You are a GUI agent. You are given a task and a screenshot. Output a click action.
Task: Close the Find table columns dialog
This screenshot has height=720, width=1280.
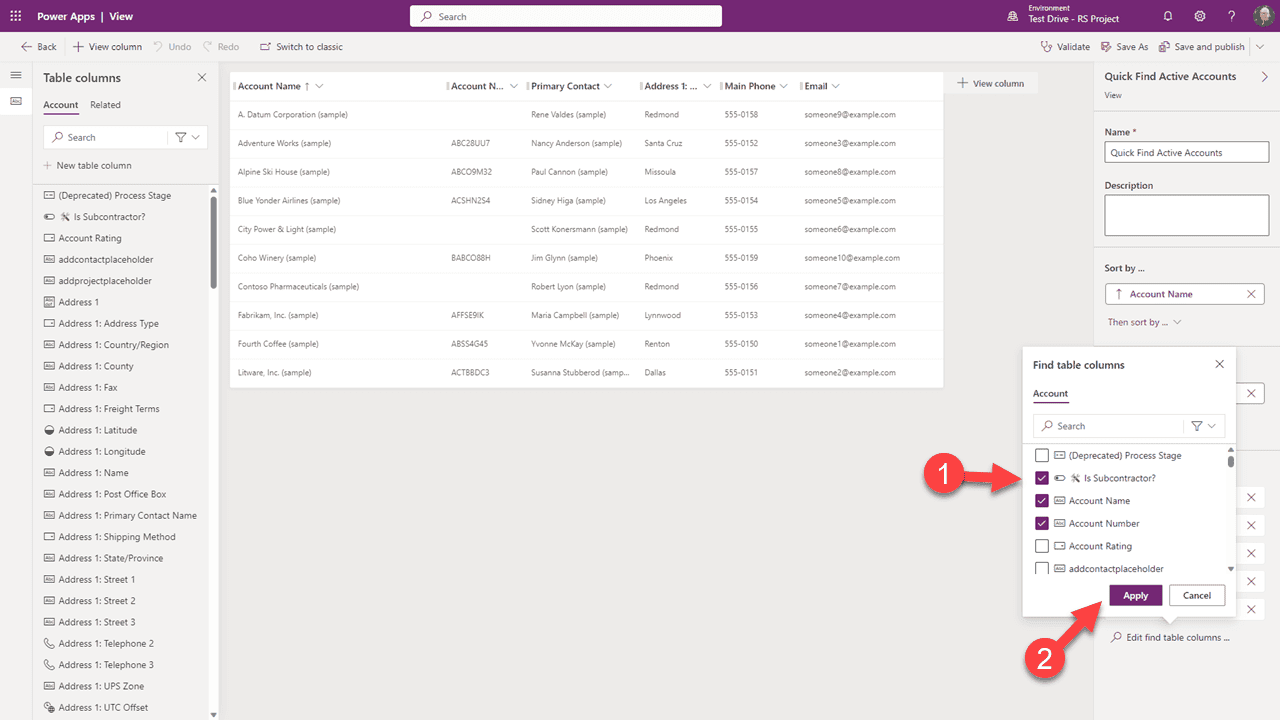[x=1219, y=365]
